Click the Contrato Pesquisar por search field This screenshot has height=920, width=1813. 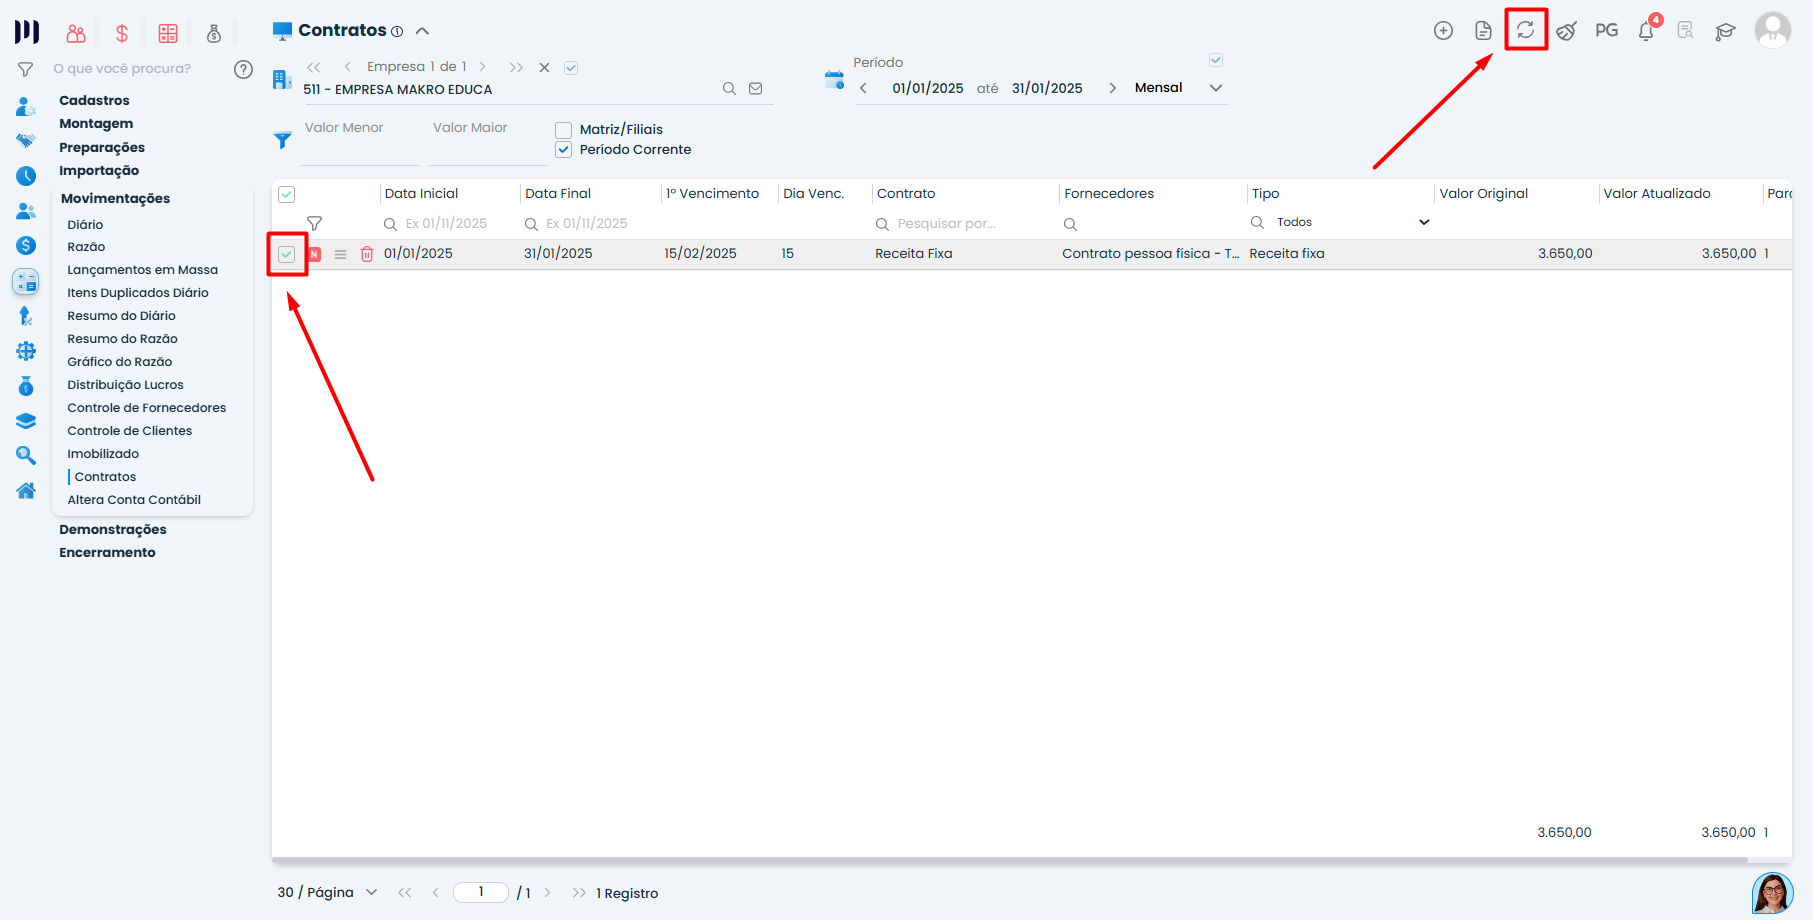point(963,224)
